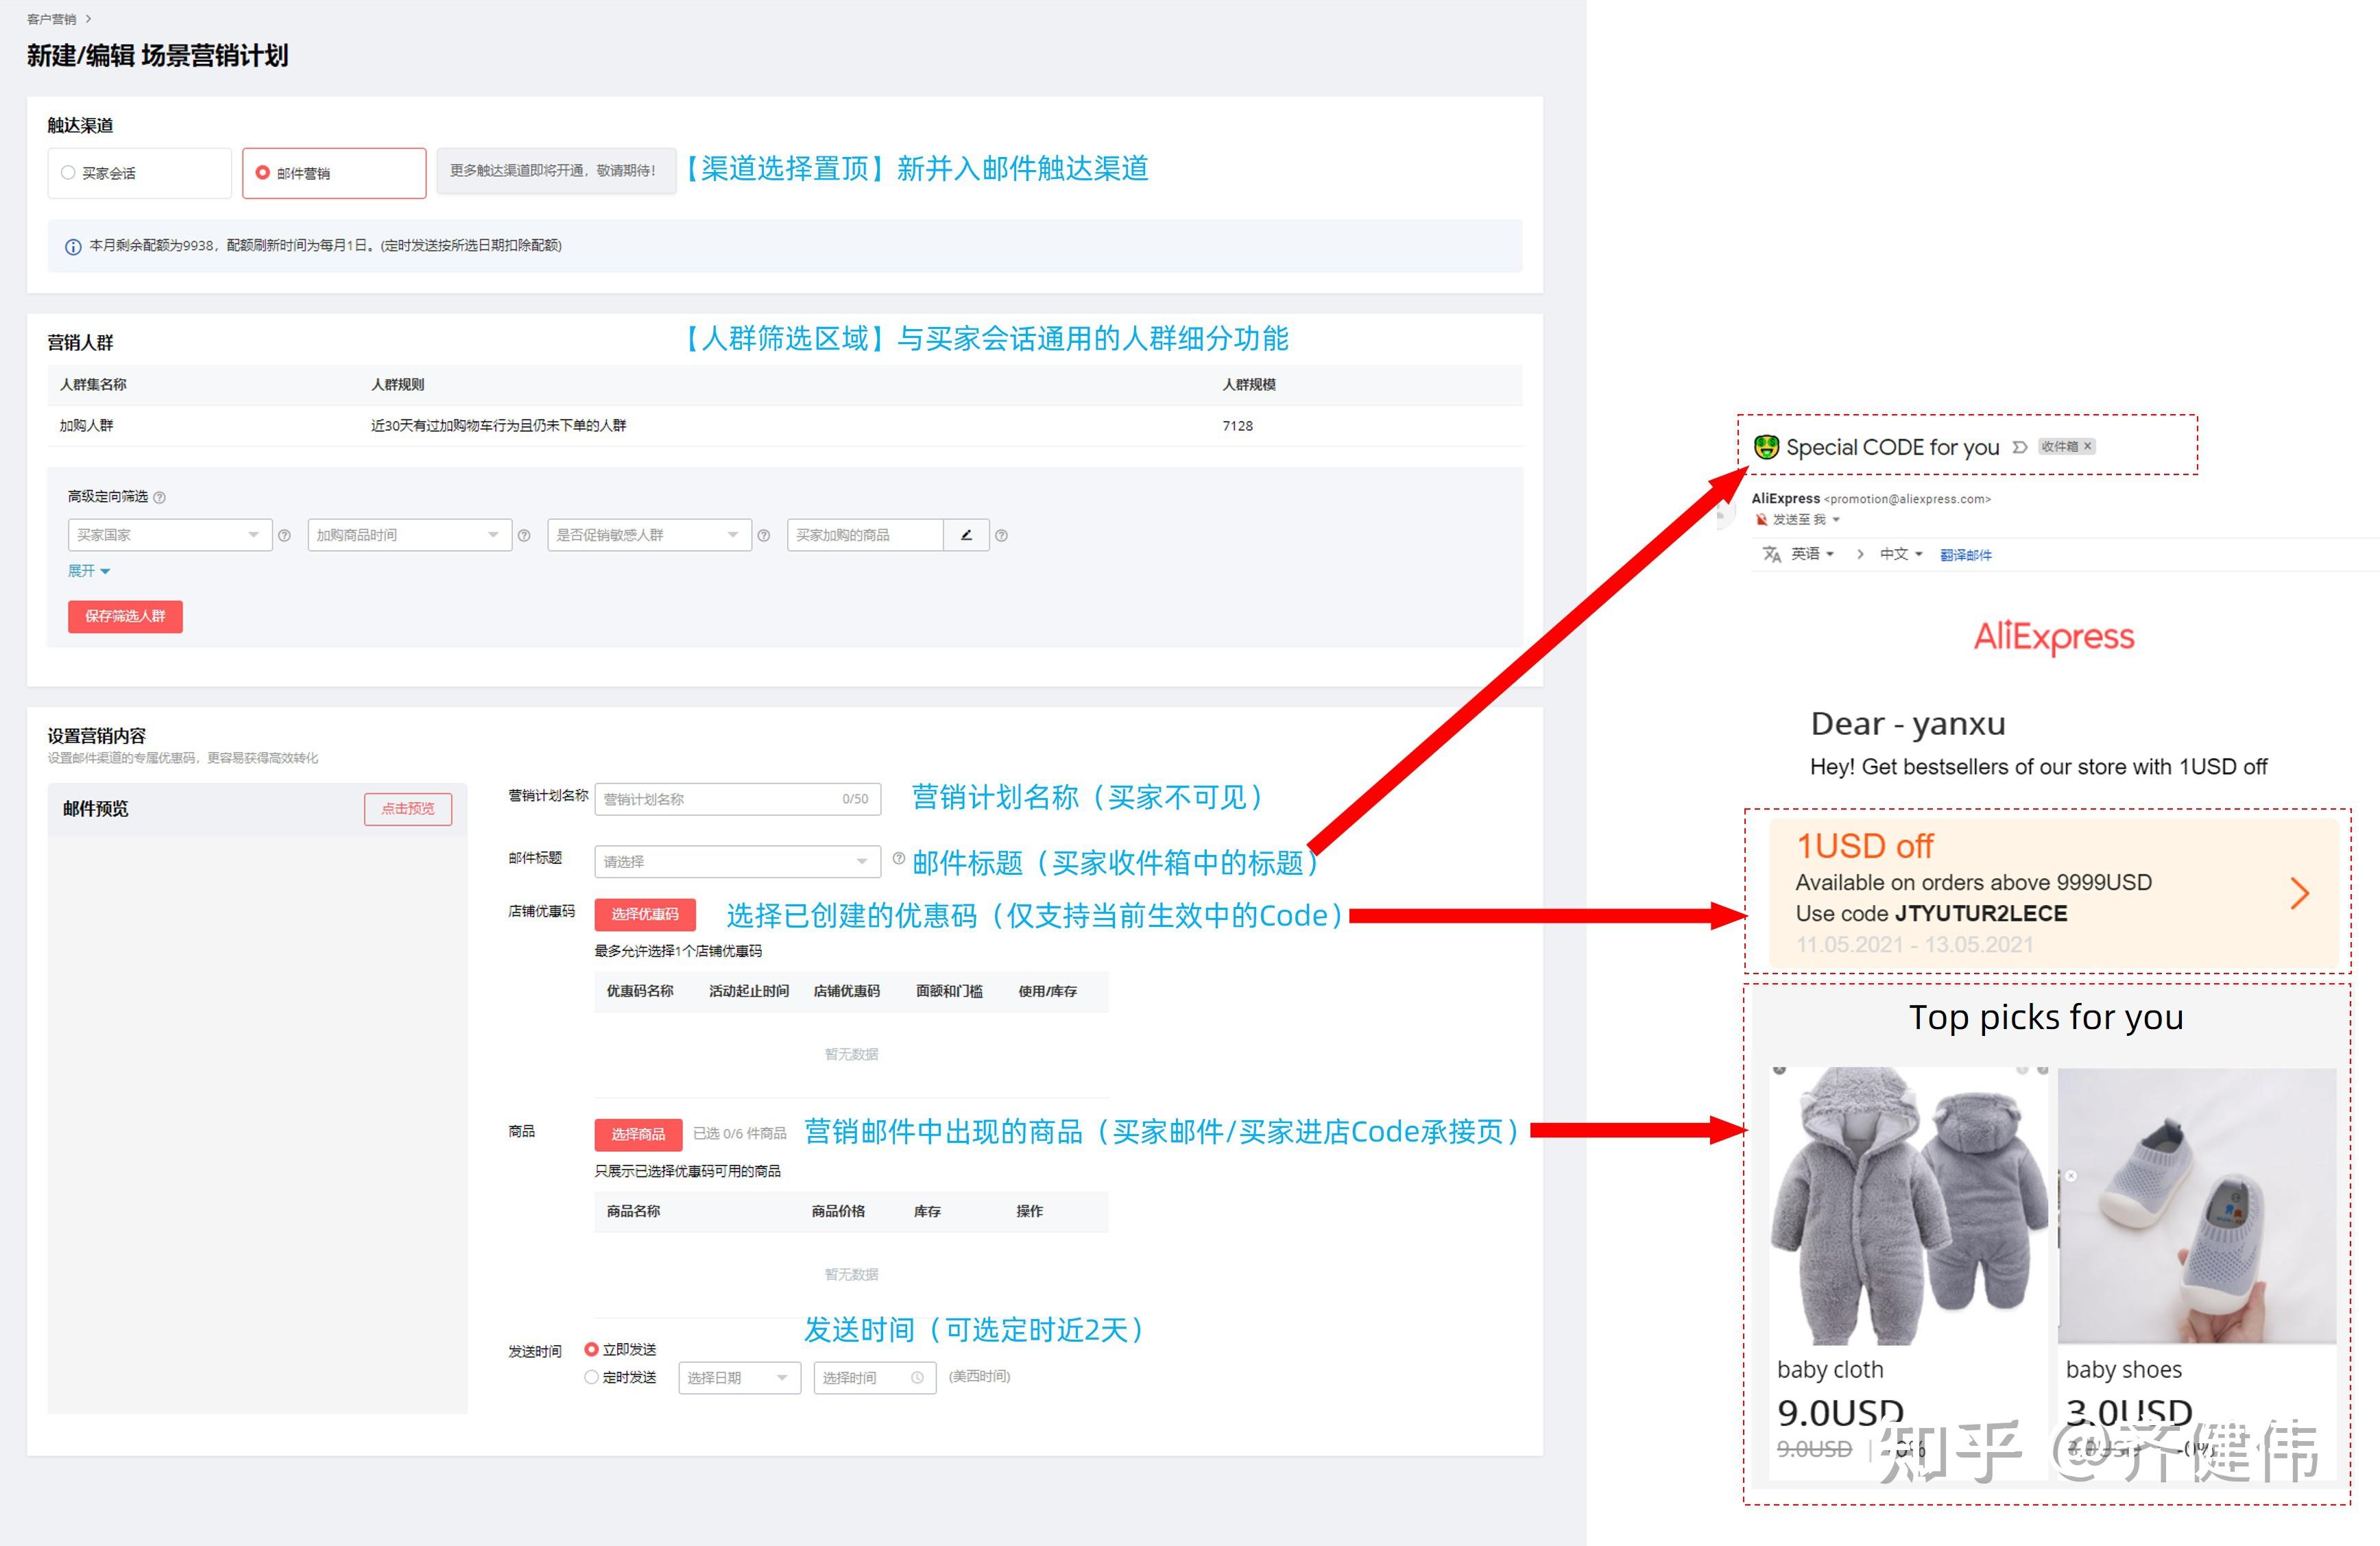Click 保存筛选人群 button
This screenshot has height=1546, width=2380.
click(x=125, y=616)
